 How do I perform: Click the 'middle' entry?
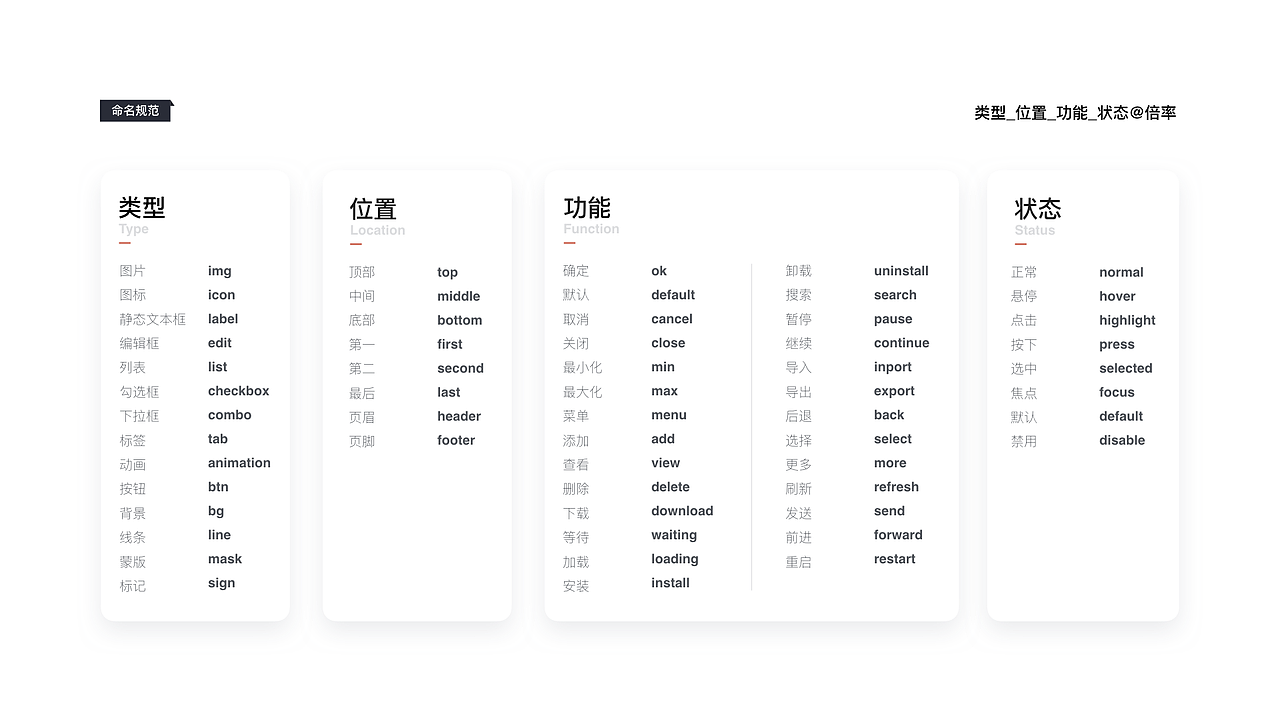459,296
